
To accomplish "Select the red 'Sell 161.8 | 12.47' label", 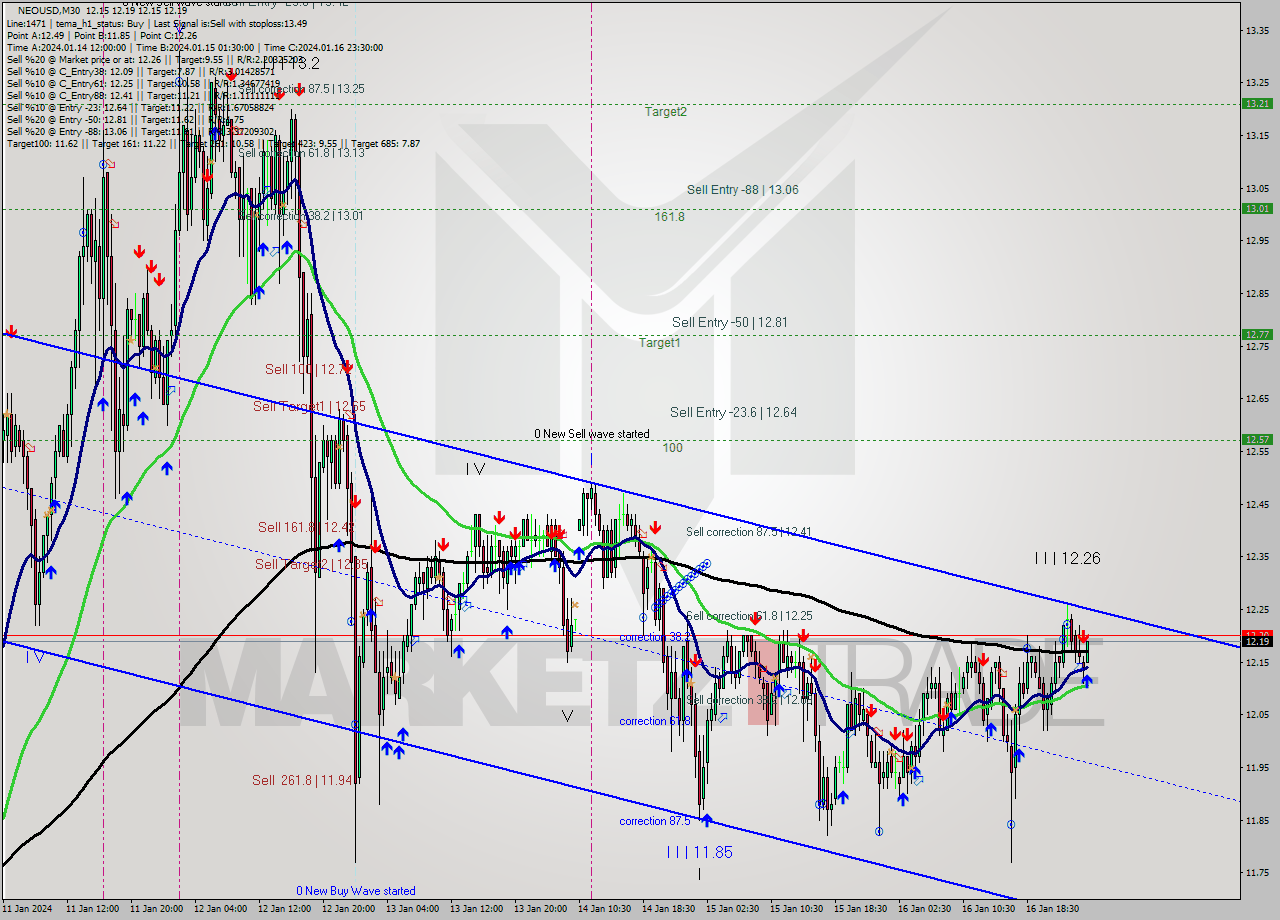I will (306, 527).
